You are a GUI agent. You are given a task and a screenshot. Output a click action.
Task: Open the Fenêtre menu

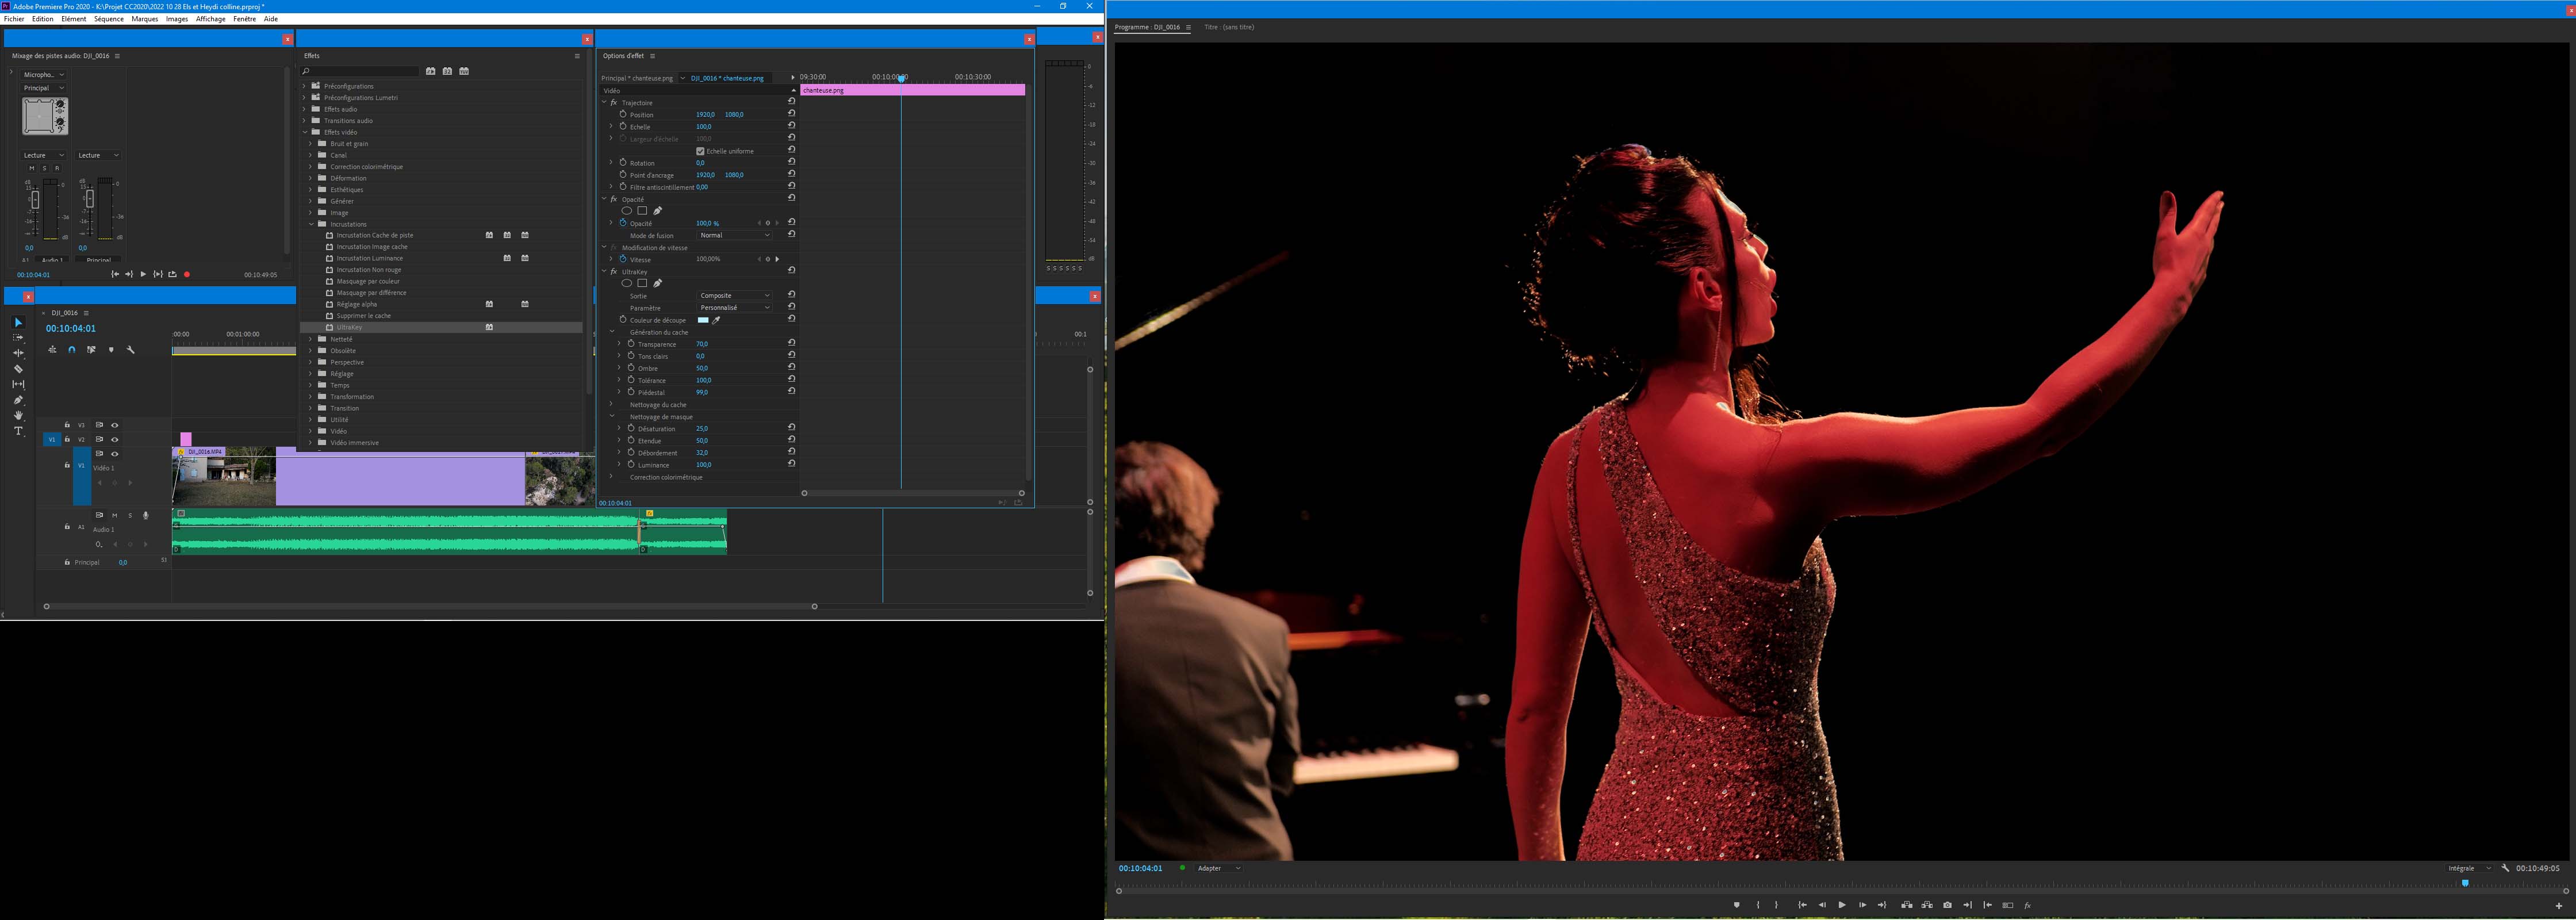pos(245,19)
